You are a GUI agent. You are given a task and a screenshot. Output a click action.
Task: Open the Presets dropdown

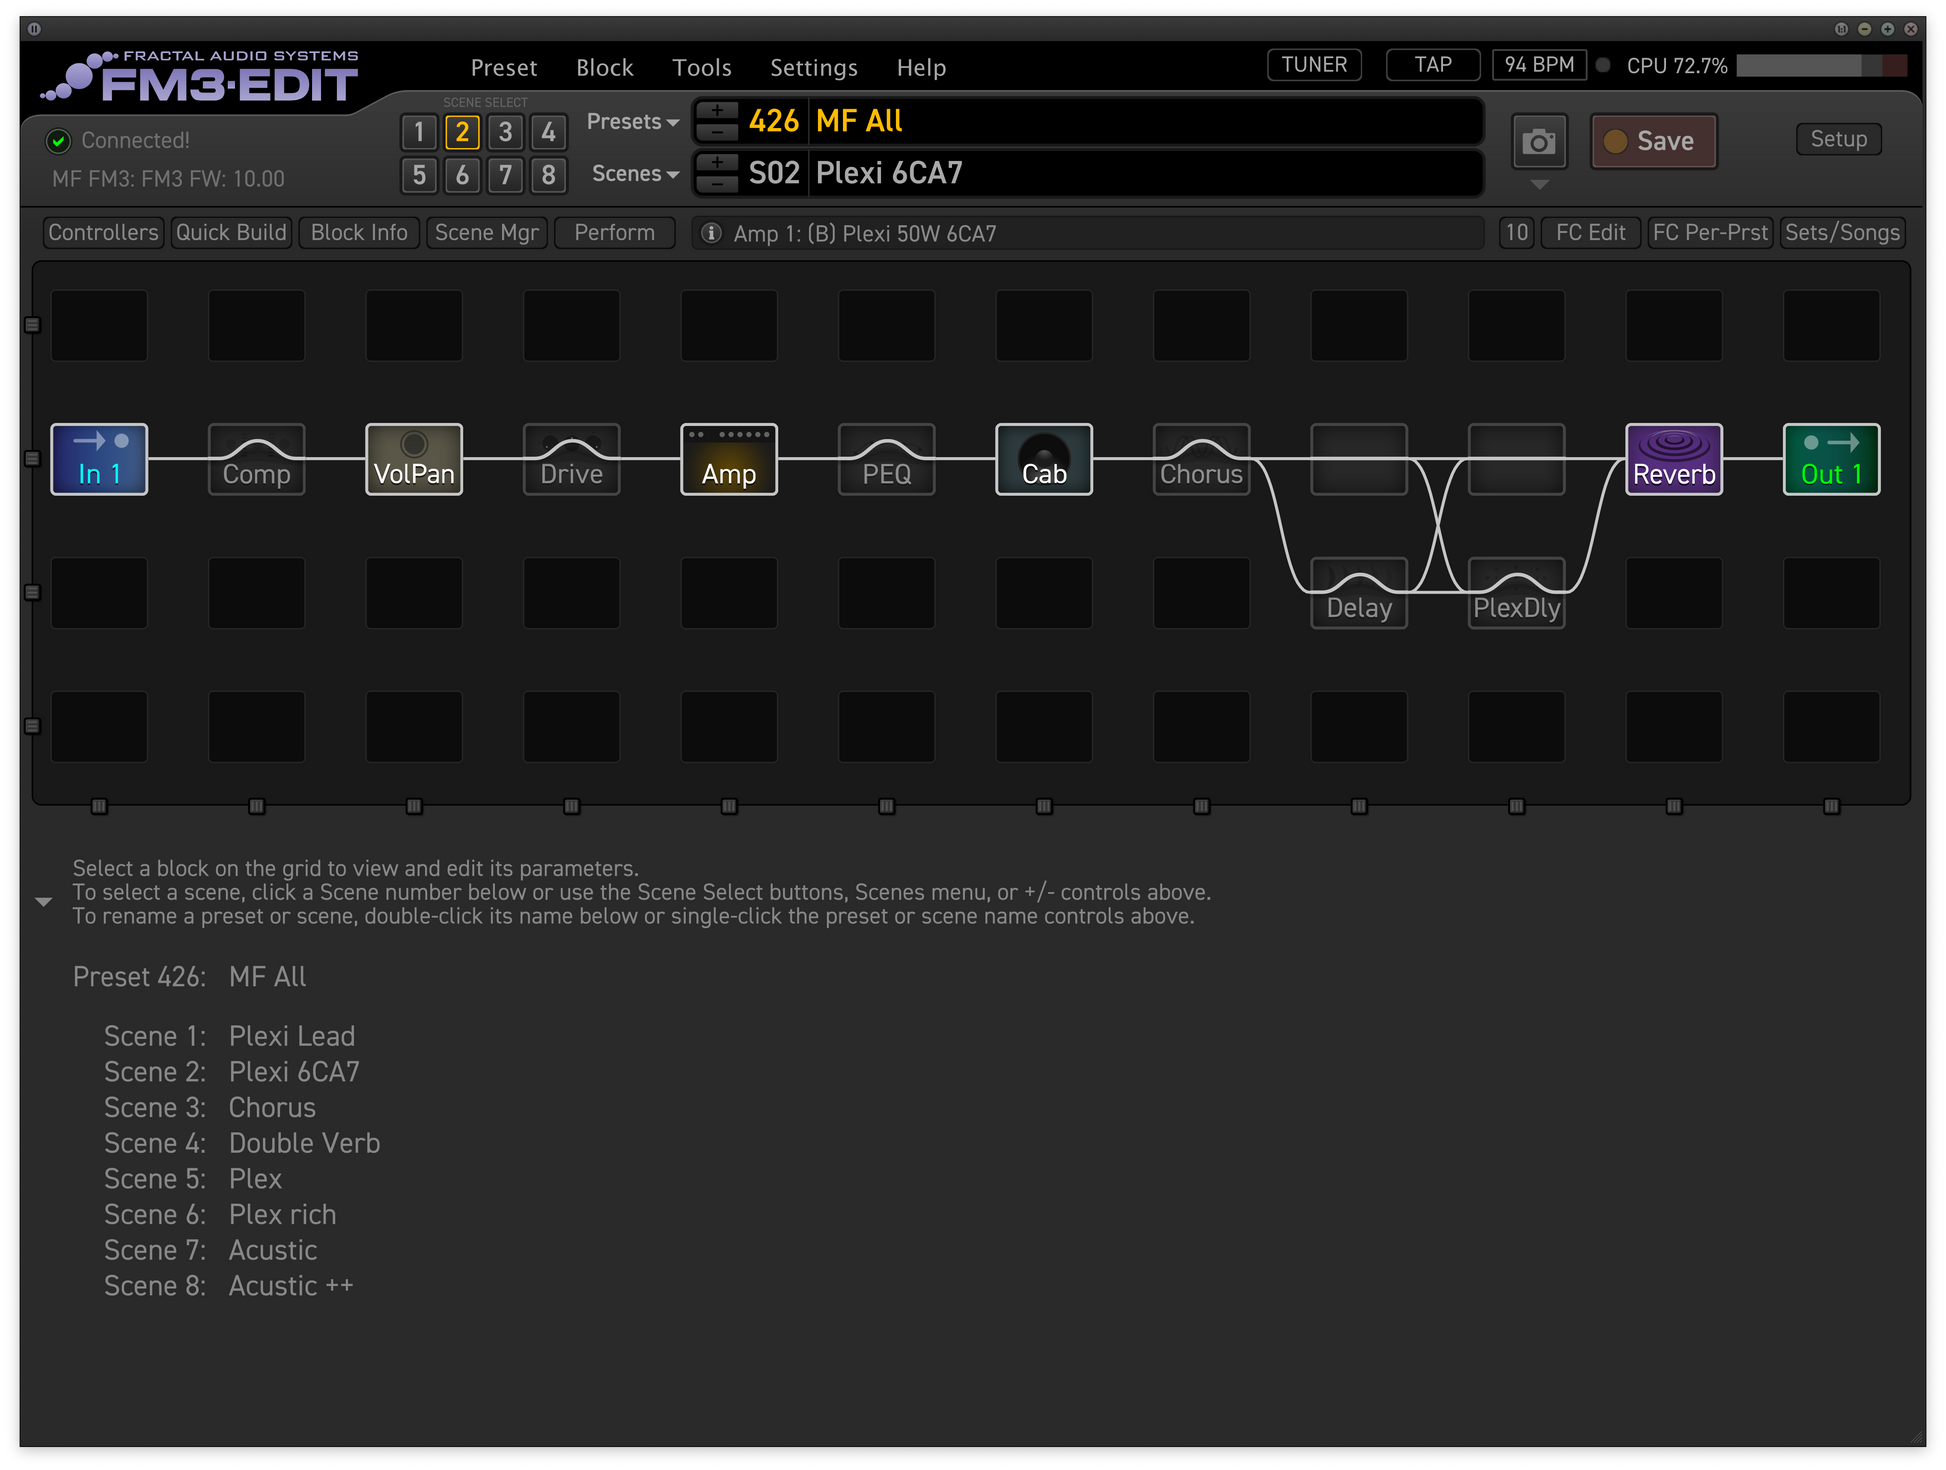tap(633, 122)
